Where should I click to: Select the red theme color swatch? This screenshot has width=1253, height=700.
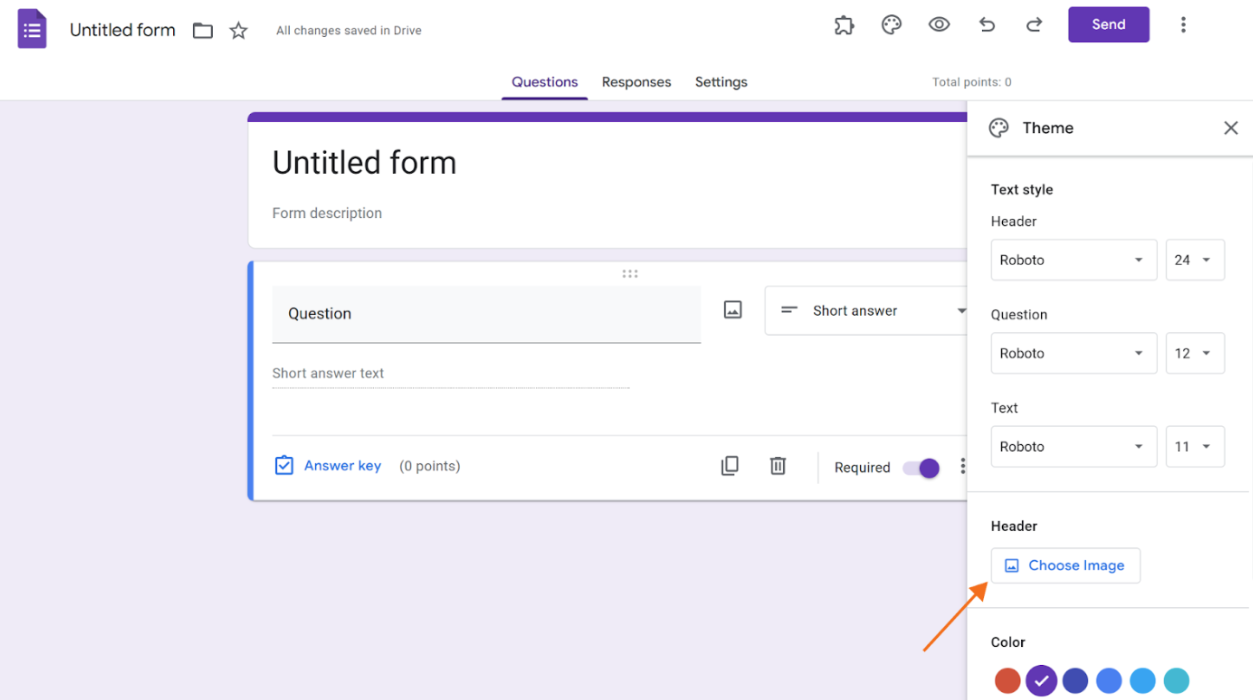[x=1007, y=681]
